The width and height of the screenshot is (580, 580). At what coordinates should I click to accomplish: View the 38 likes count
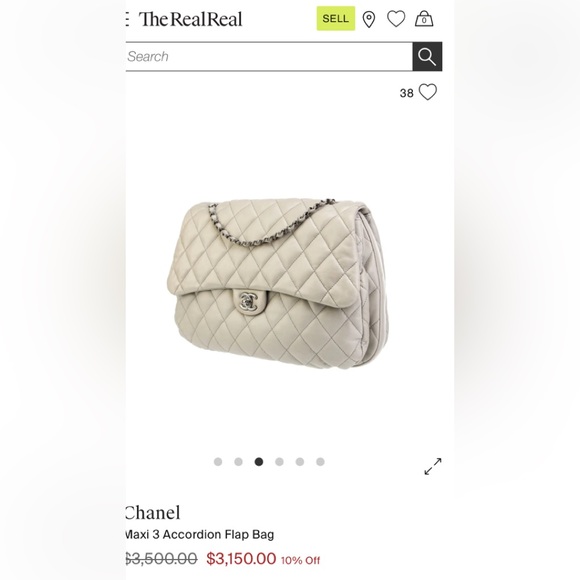tap(406, 93)
